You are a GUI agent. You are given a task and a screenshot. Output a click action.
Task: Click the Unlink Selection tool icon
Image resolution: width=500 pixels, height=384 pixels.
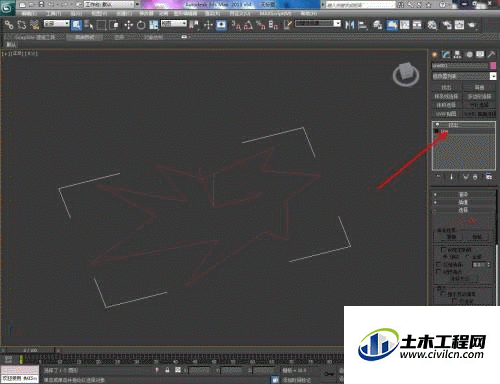22,25
